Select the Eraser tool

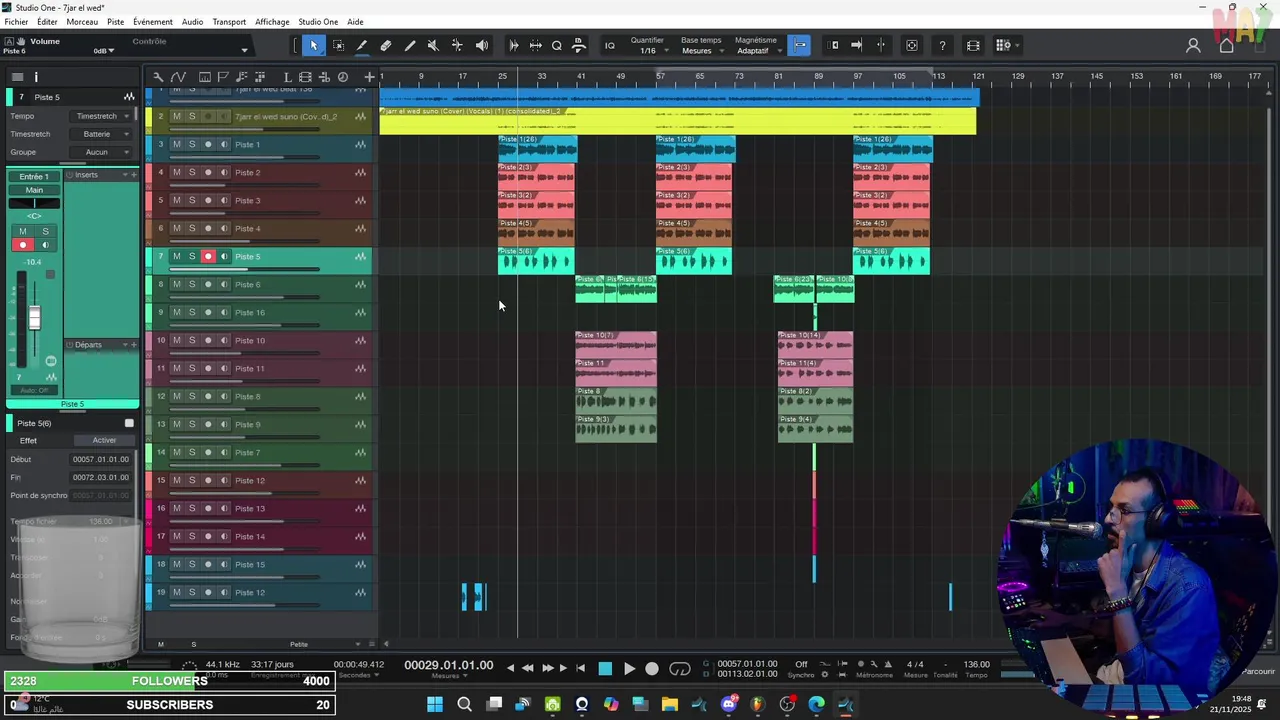386,45
